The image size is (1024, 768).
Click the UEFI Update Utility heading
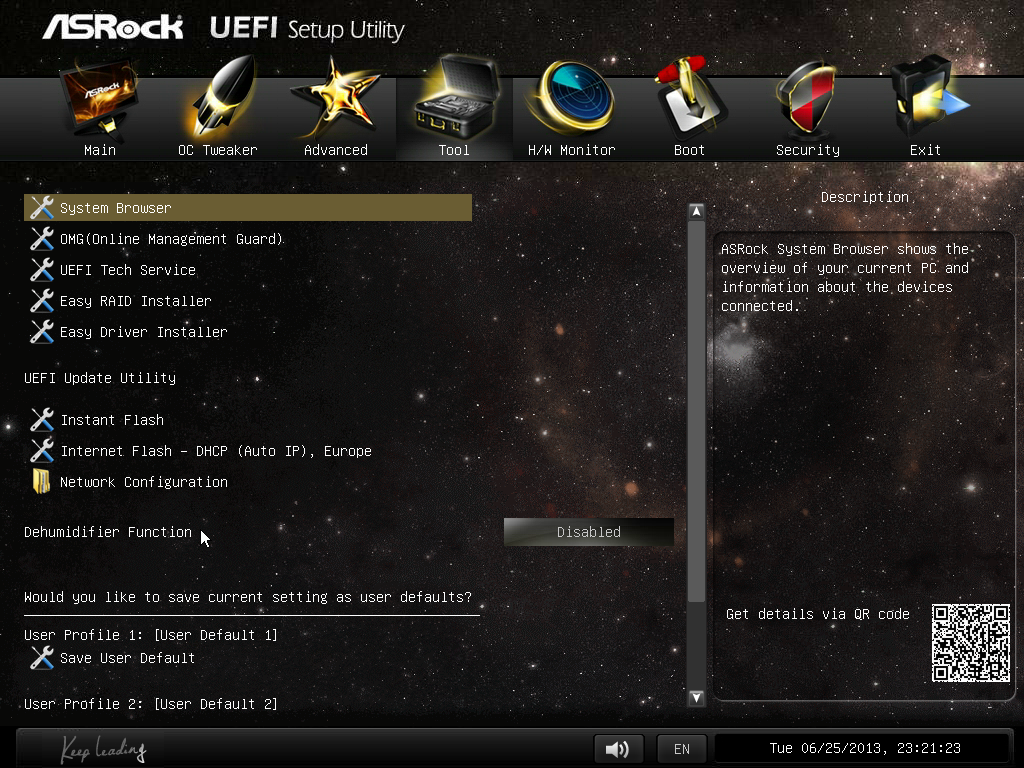100,377
